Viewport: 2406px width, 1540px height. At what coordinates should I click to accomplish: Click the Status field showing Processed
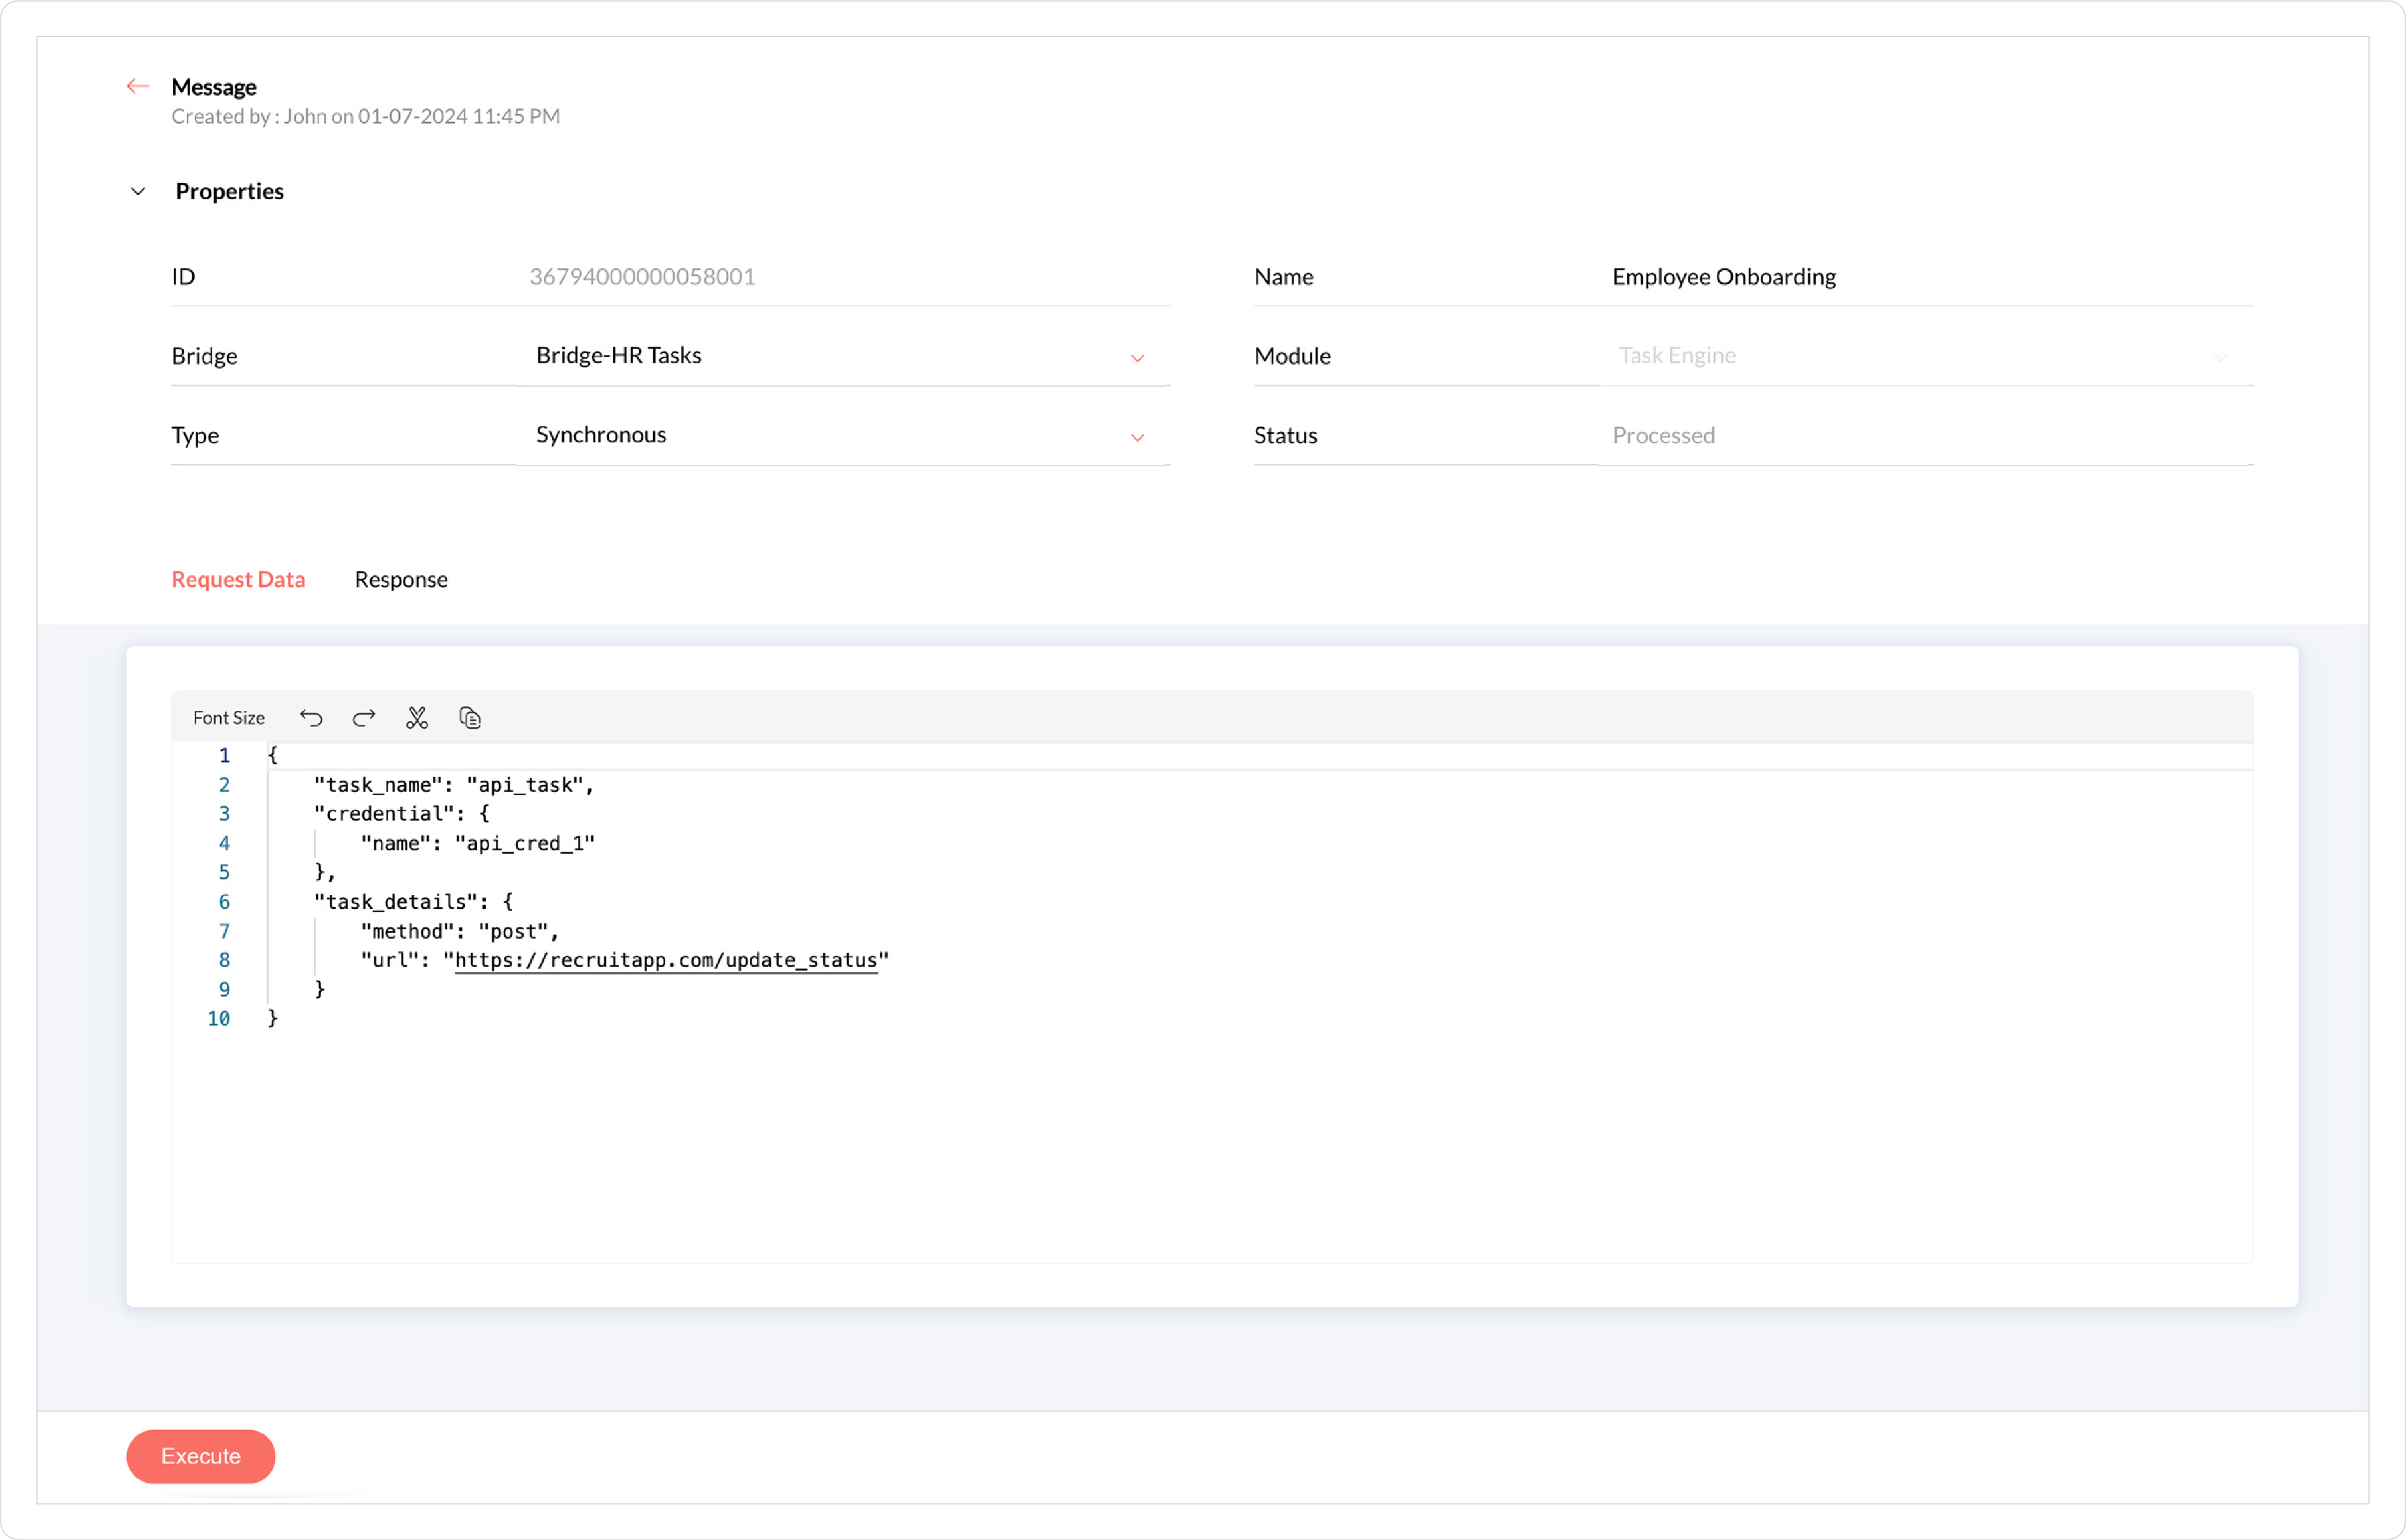coord(1663,435)
